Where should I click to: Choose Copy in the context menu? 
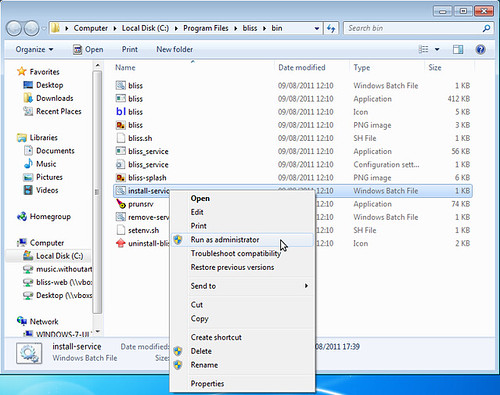[242, 319]
